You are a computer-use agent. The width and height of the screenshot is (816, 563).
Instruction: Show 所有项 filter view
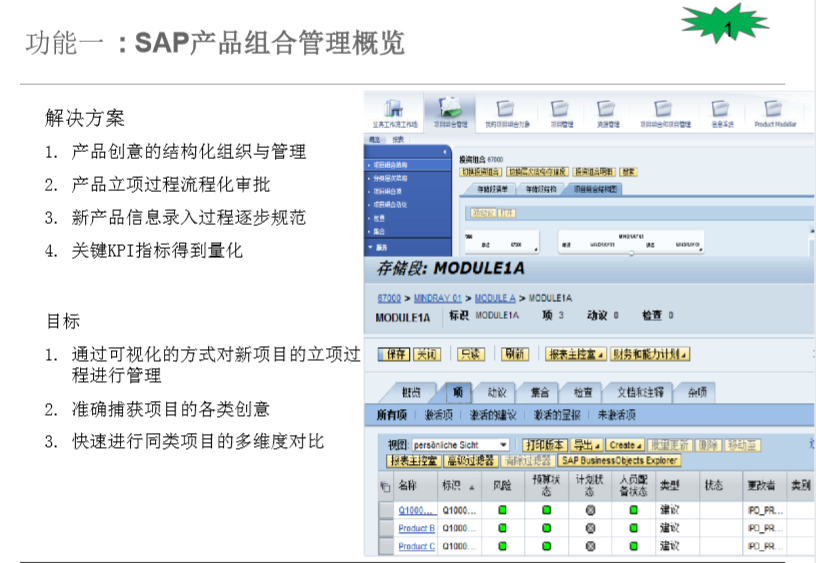pos(391,415)
